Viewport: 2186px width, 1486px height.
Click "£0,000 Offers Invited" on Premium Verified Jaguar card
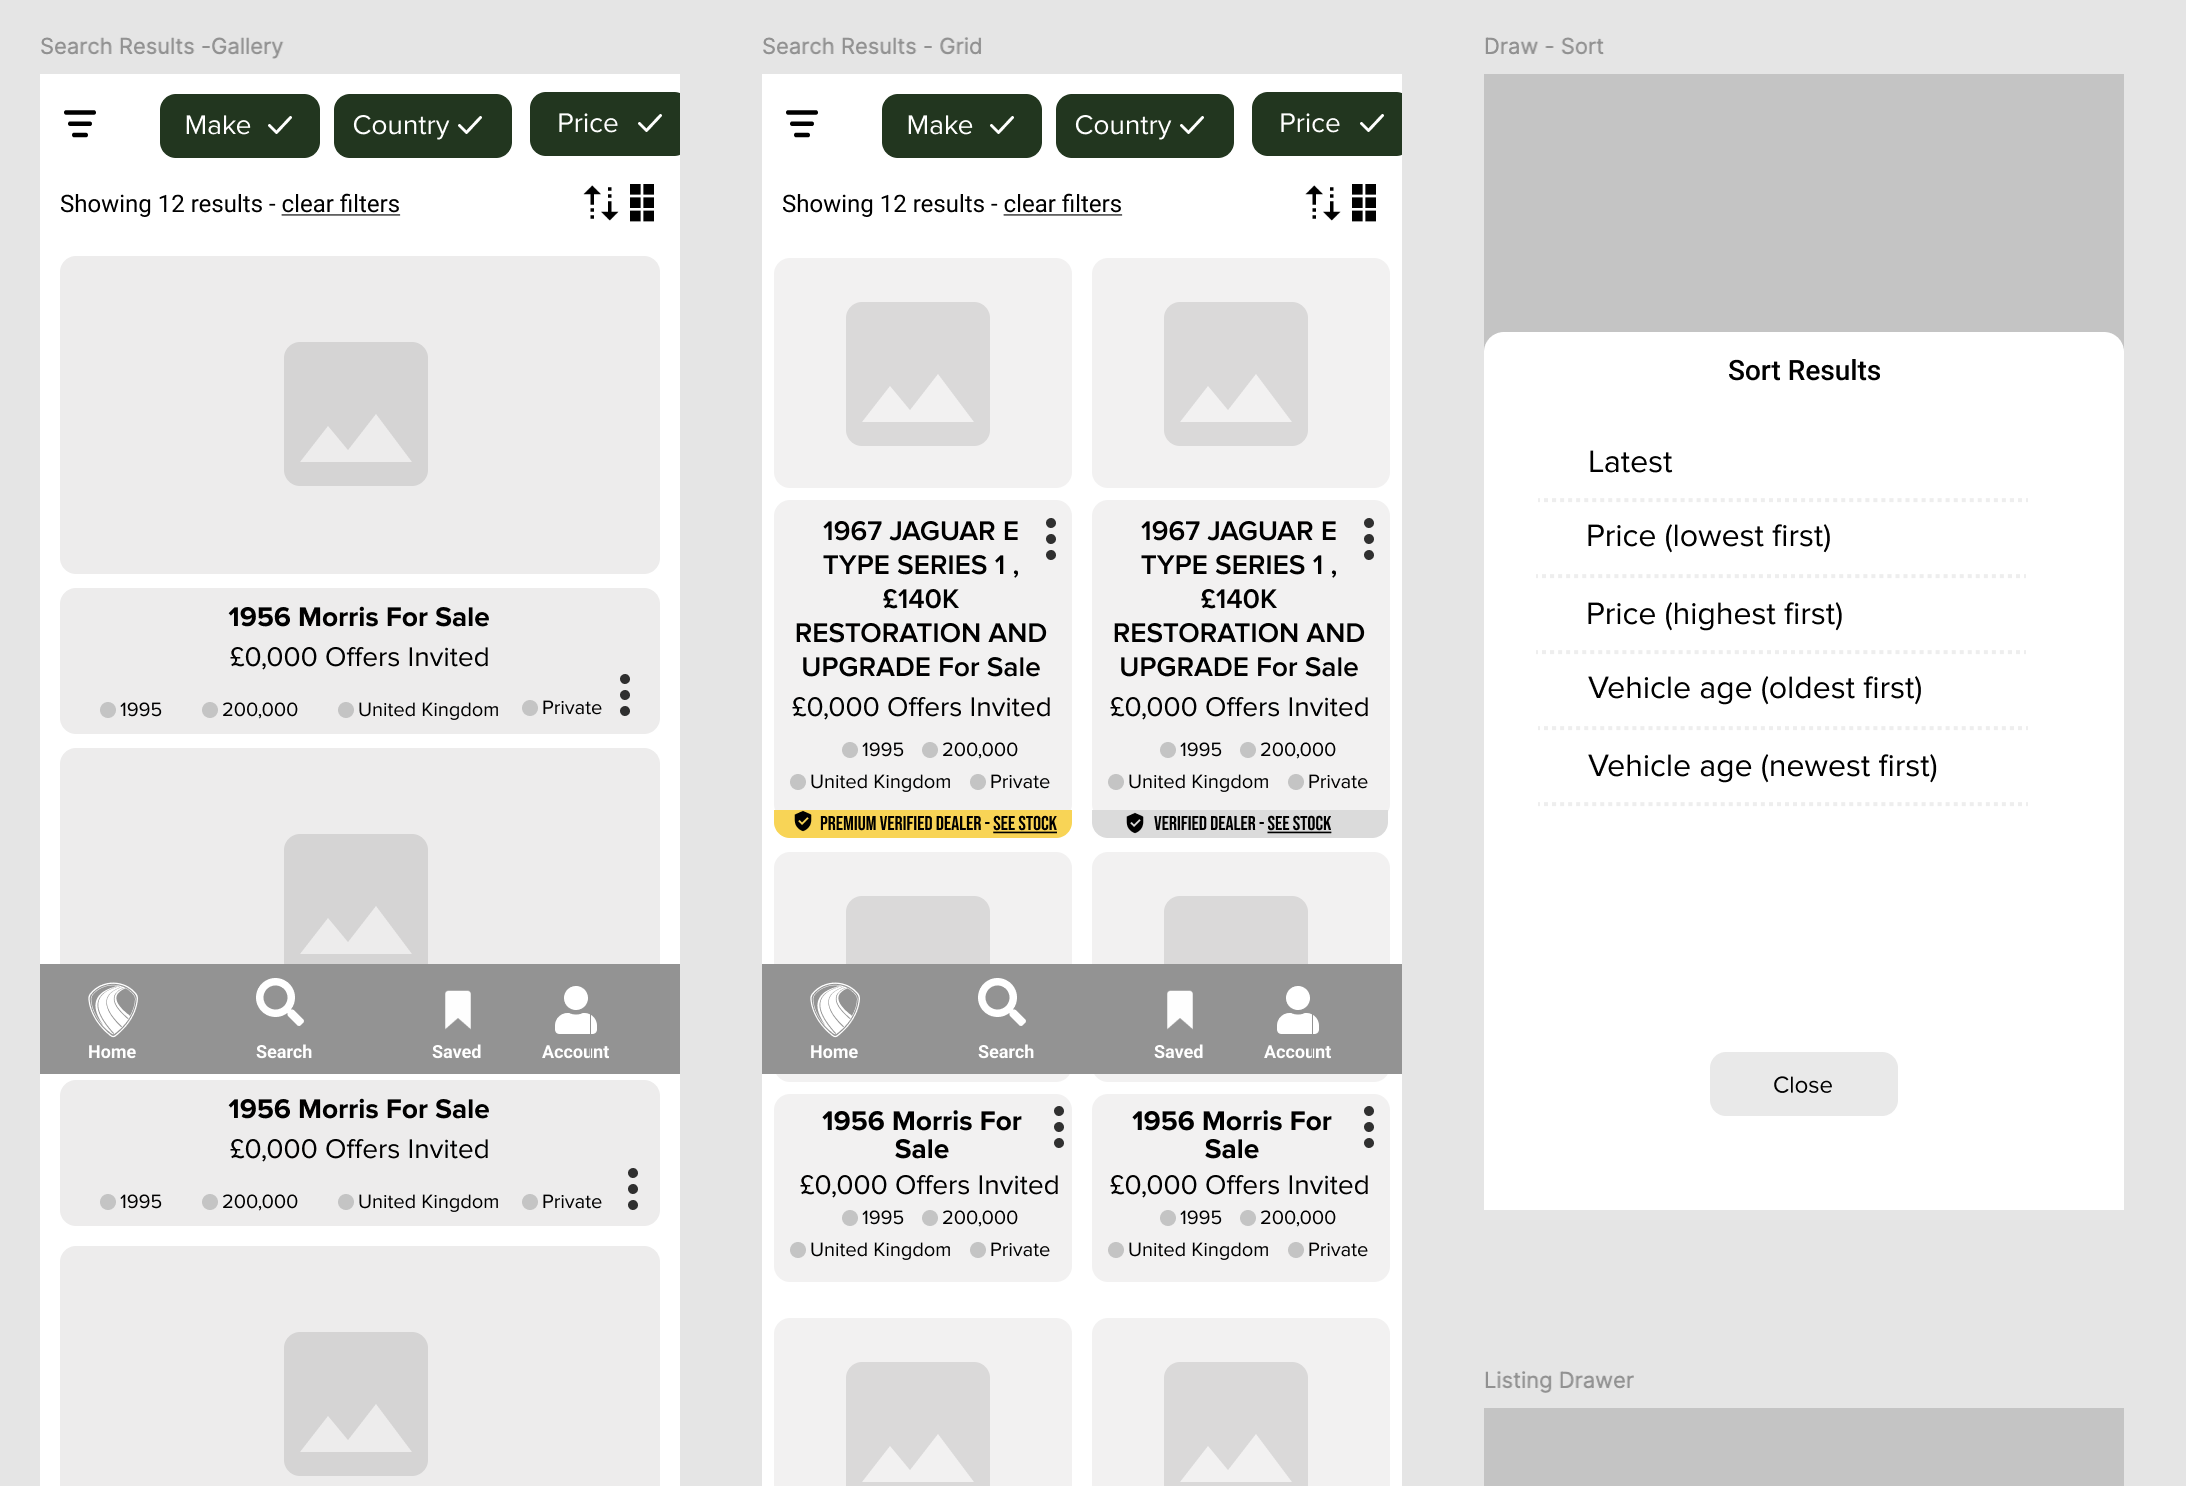pos(921,707)
